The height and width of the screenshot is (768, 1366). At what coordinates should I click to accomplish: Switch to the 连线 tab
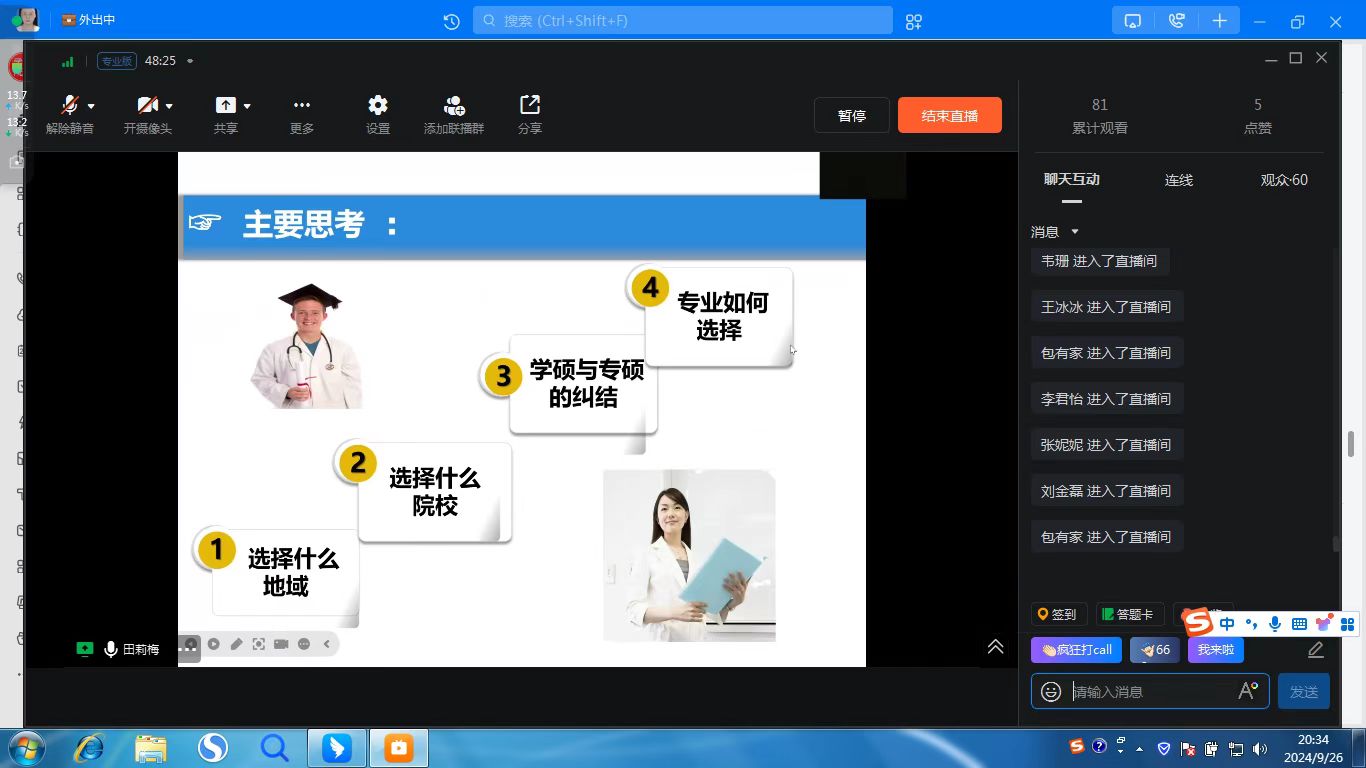pyautogui.click(x=1178, y=180)
